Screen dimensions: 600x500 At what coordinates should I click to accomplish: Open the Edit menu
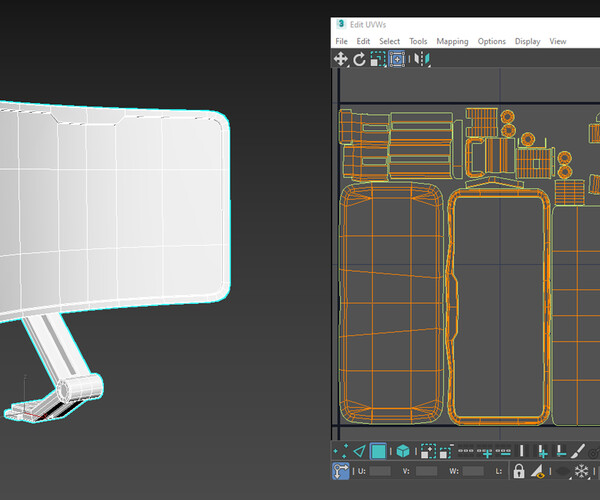click(363, 41)
